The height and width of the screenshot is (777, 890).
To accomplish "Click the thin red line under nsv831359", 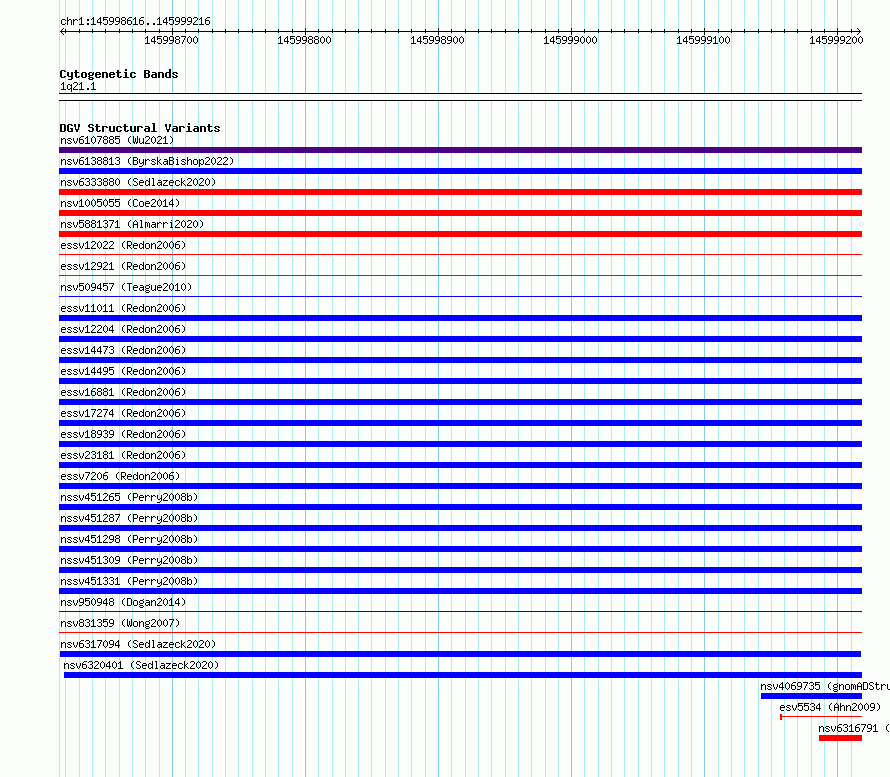I will [x=460, y=632].
